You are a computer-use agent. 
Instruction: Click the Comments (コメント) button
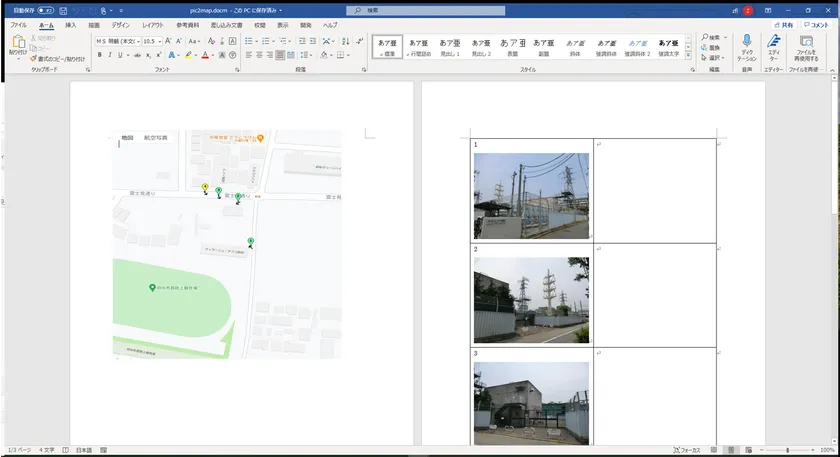[816, 24]
